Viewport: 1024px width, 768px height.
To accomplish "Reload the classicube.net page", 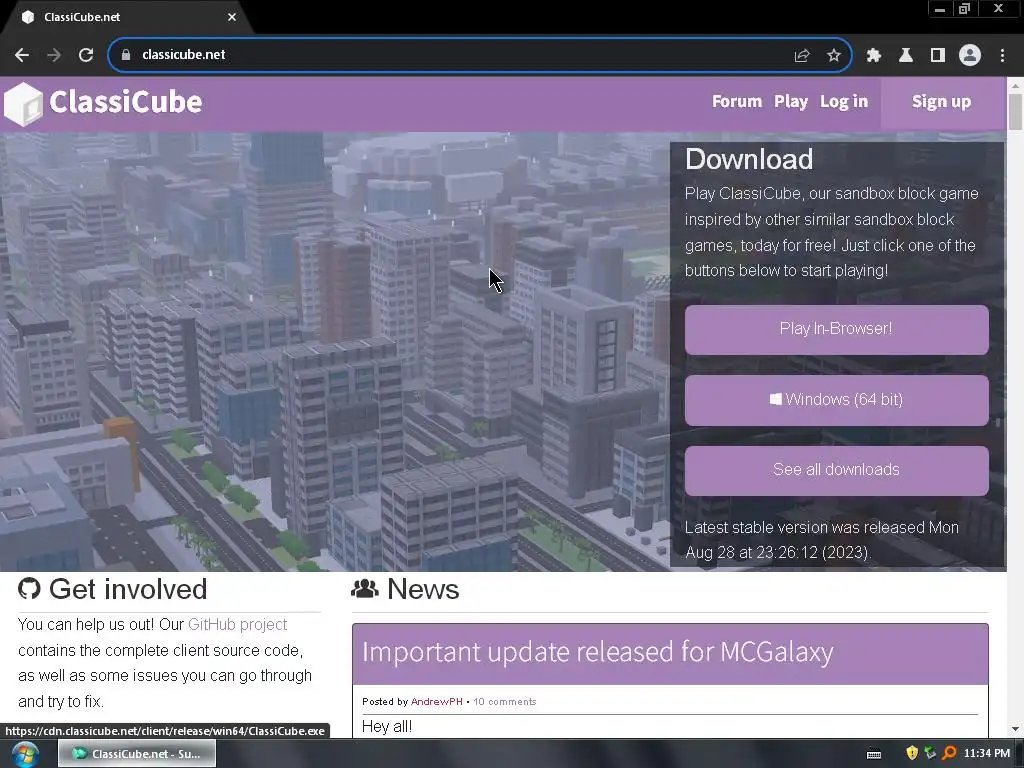I will [x=86, y=55].
